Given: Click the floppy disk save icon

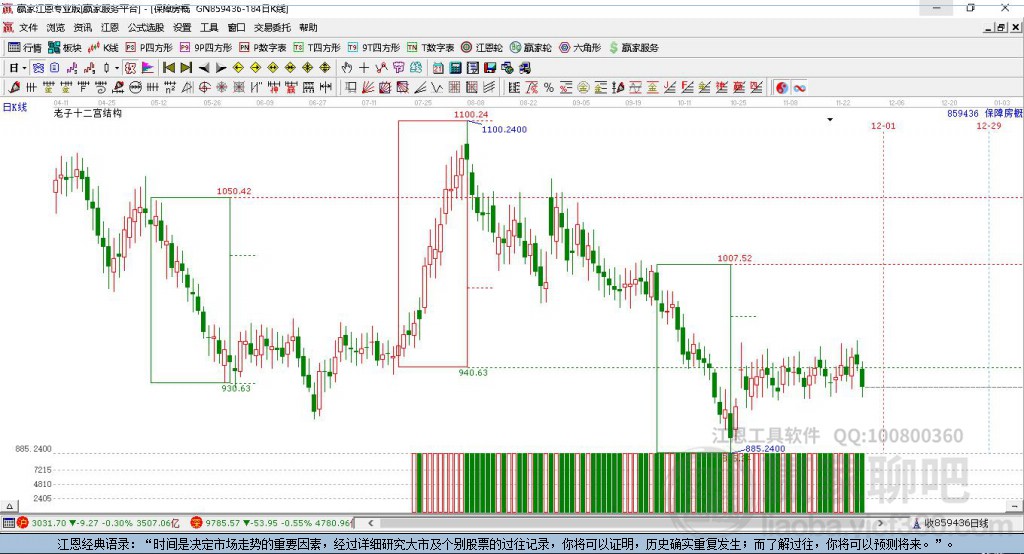Looking at the screenshot, I should (490, 68).
